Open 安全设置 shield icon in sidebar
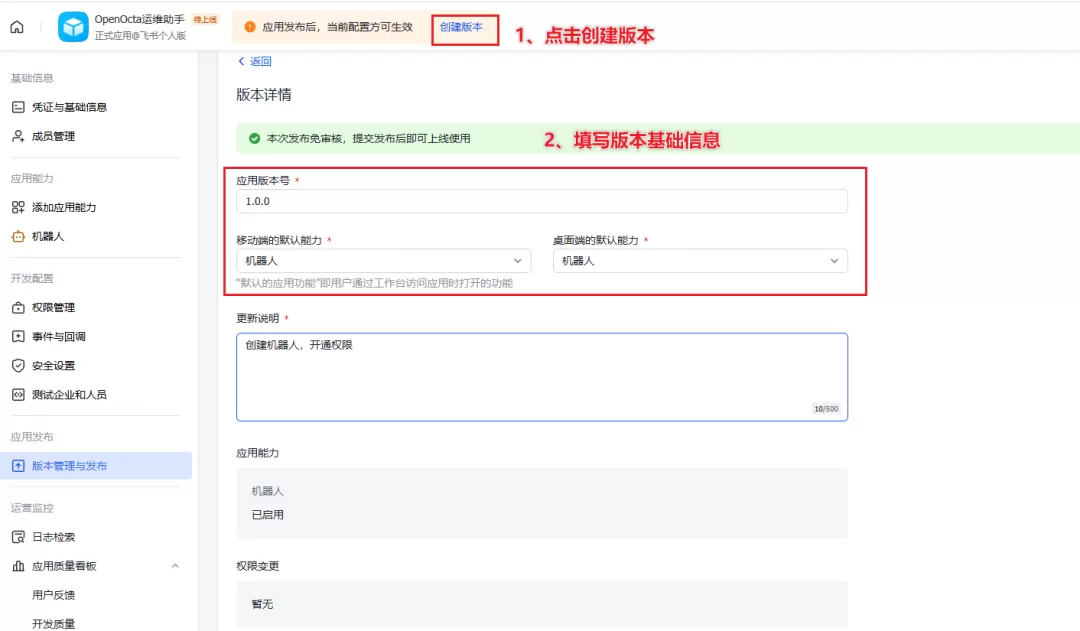The width and height of the screenshot is (1080, 631). click(x=19, y=366)
